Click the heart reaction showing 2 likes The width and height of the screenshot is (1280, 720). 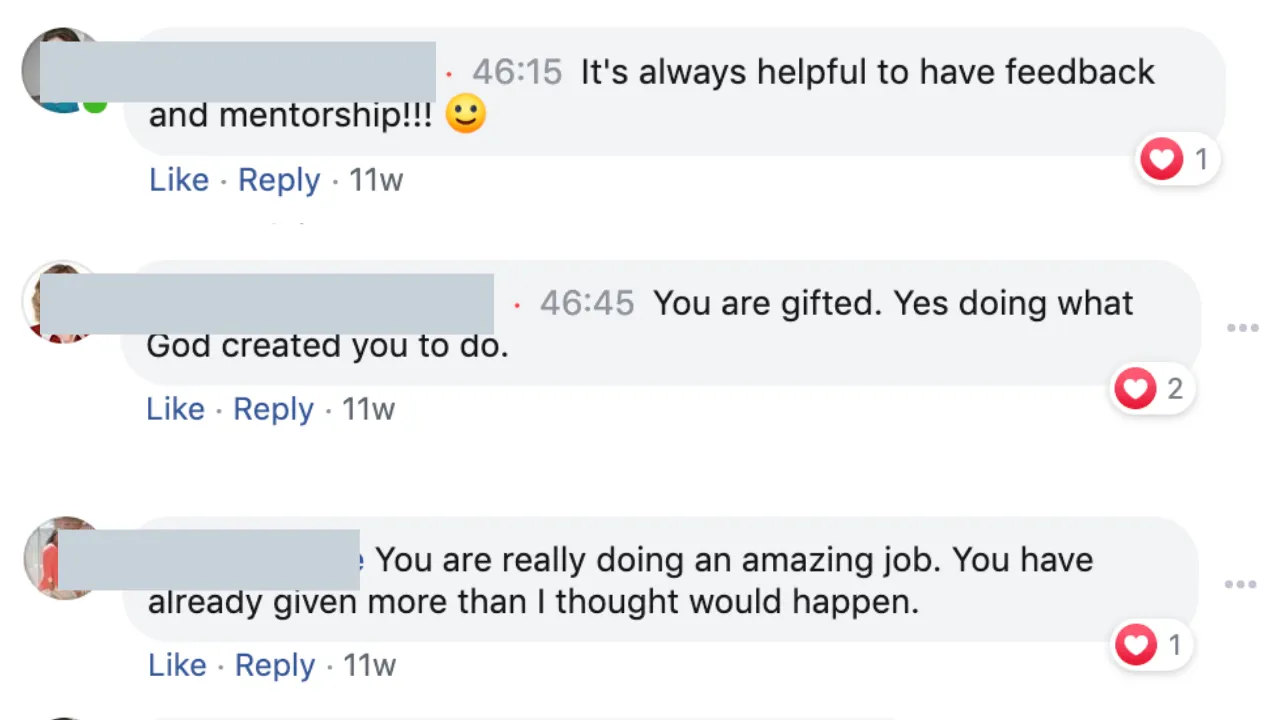pos(1152,388)
